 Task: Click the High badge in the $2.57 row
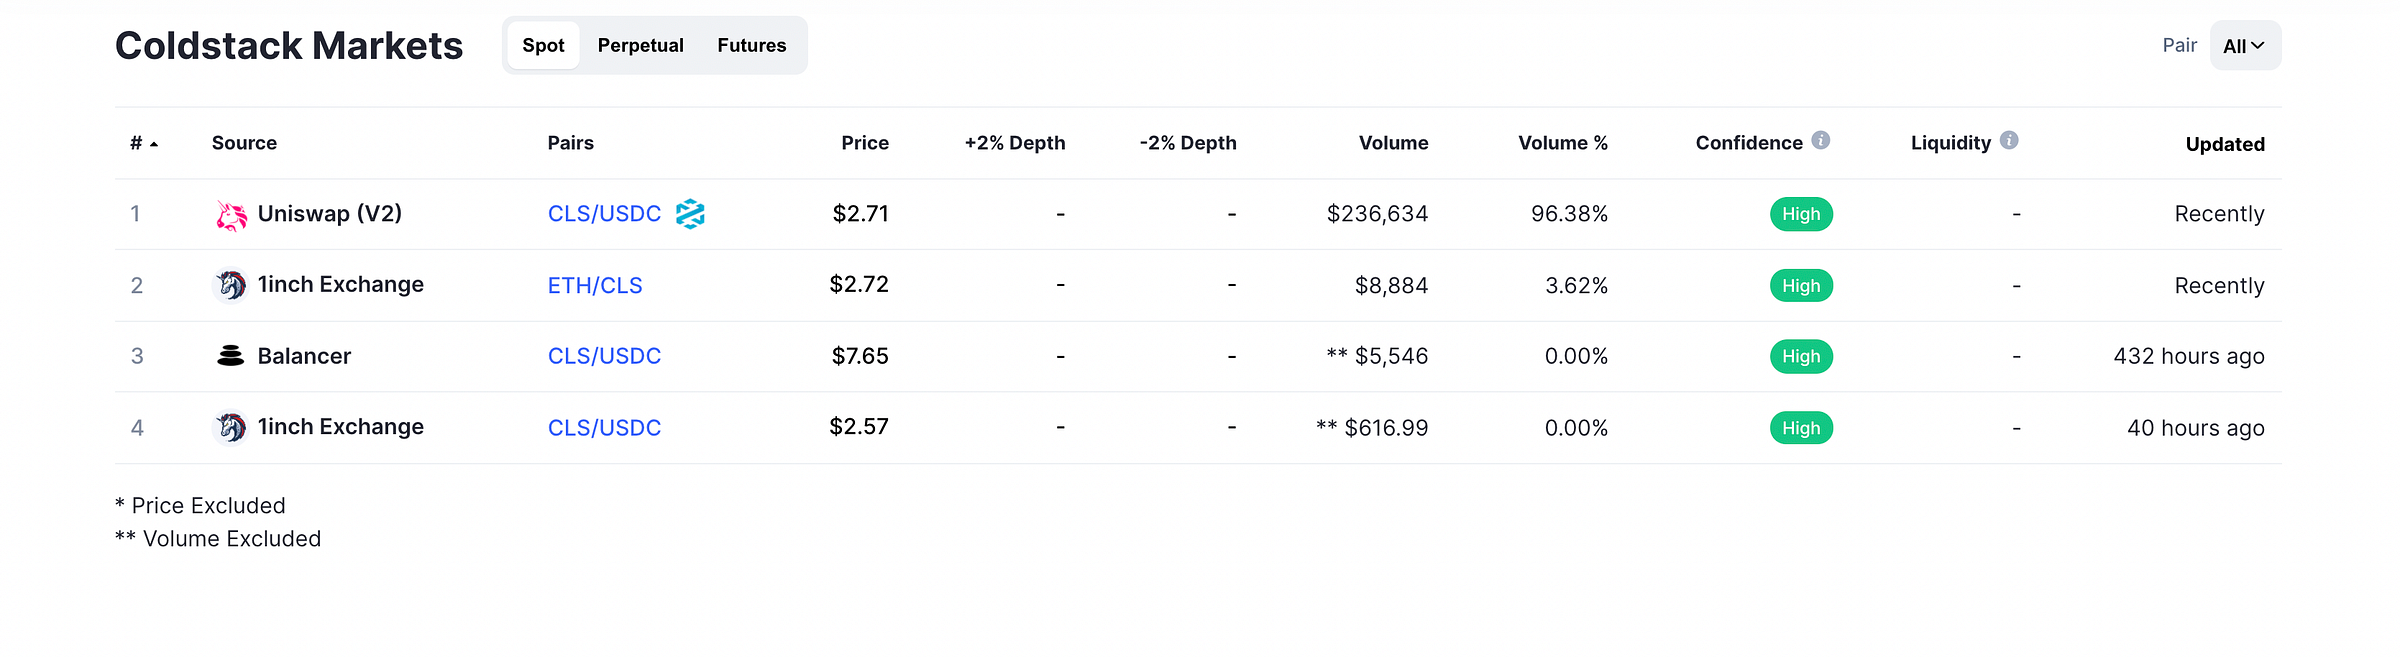pyautogui.click(x=1801, y=428)
